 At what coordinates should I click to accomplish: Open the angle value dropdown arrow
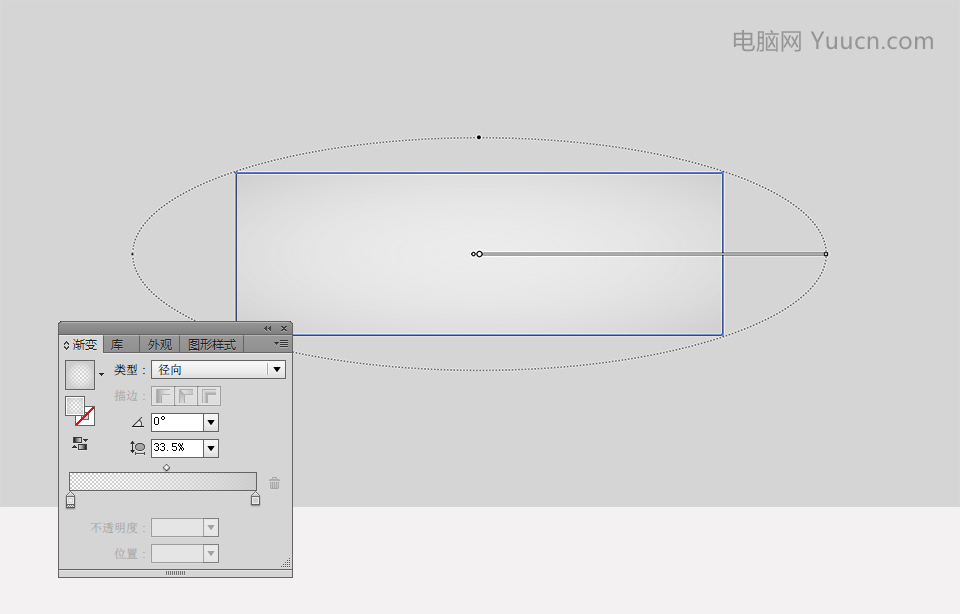(x=211, y=422)
